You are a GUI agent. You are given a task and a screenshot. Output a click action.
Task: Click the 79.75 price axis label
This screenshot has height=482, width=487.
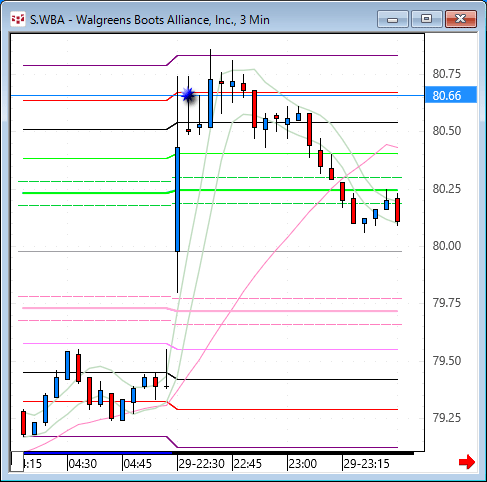(x=447, y=303)
